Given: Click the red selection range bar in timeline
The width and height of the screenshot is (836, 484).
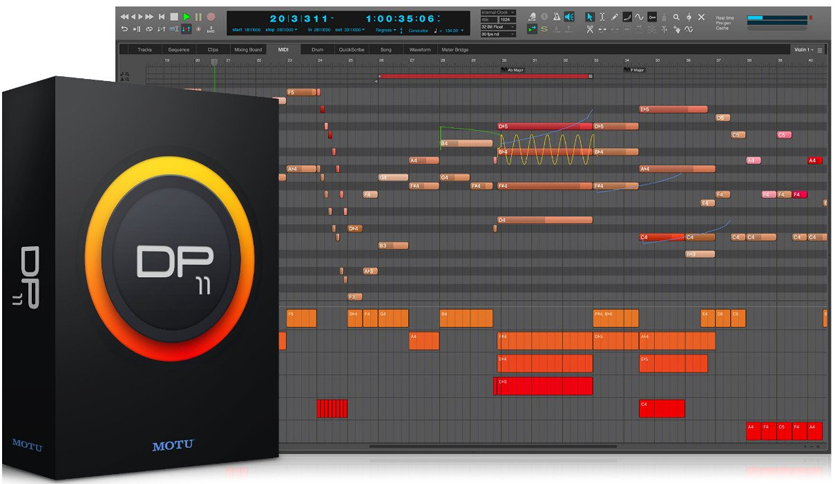Looking at the screenshot, I should point(485,76).
